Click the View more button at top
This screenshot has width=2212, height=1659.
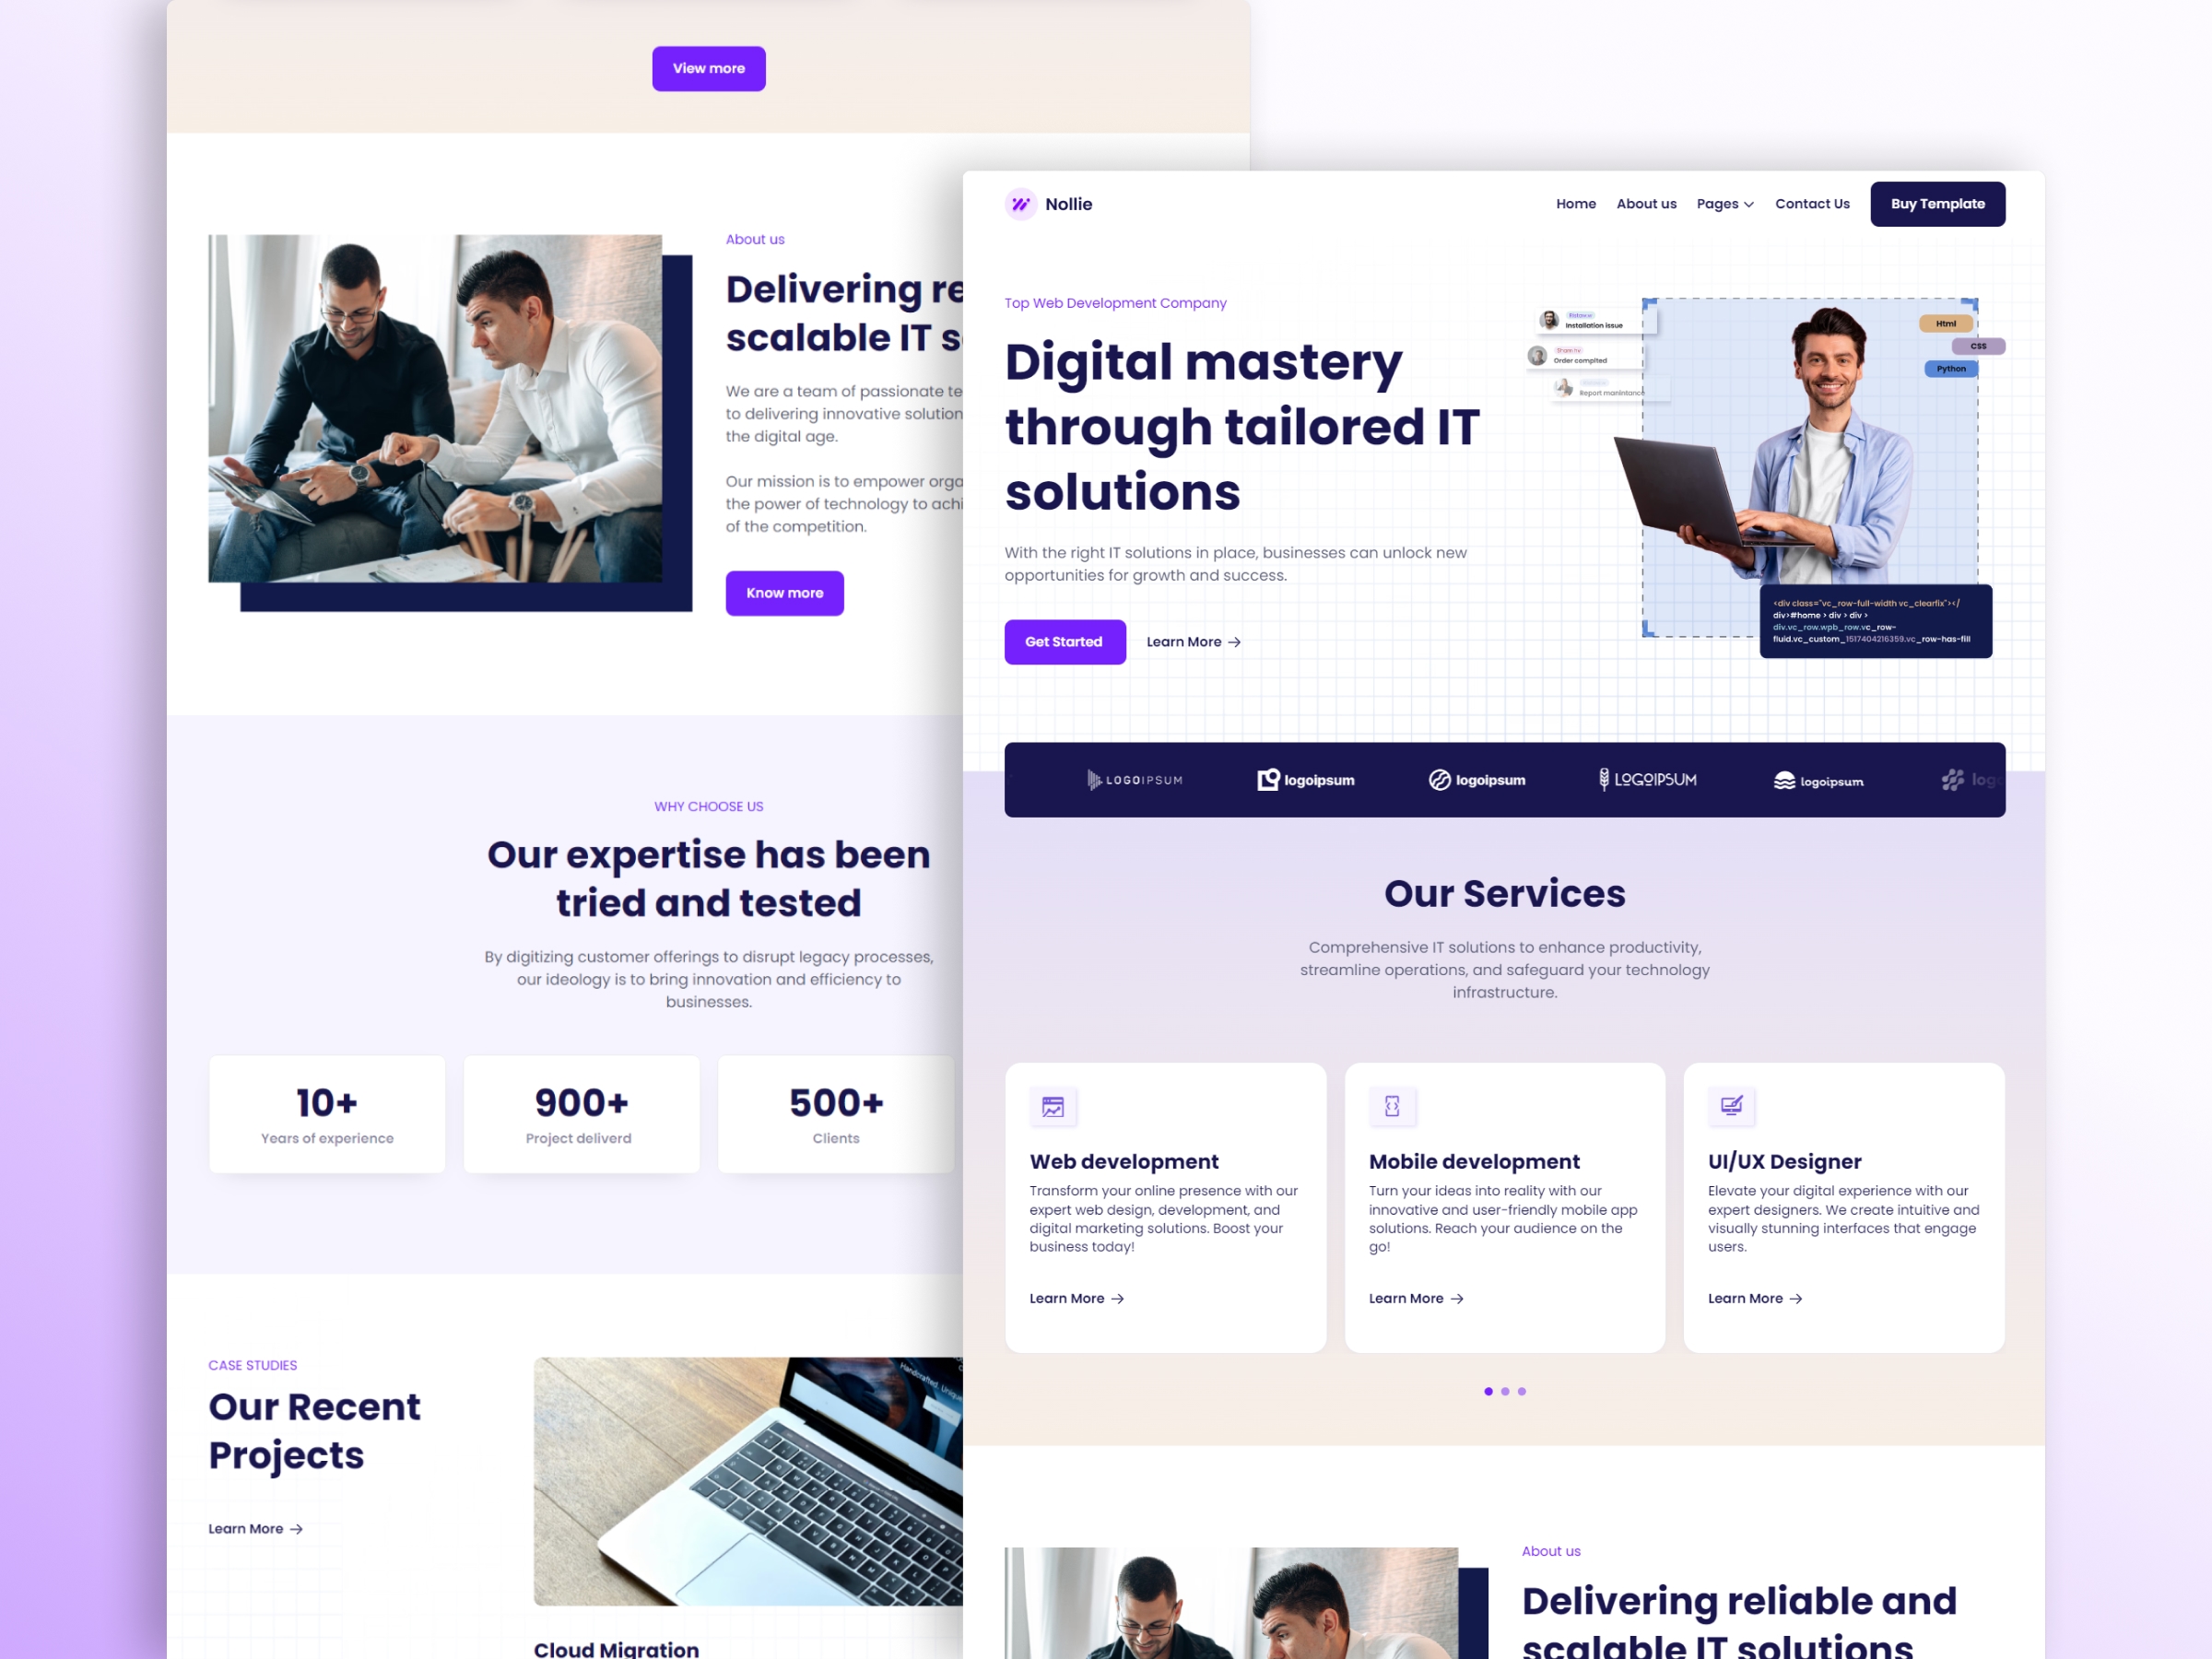[x=709, y=68]
